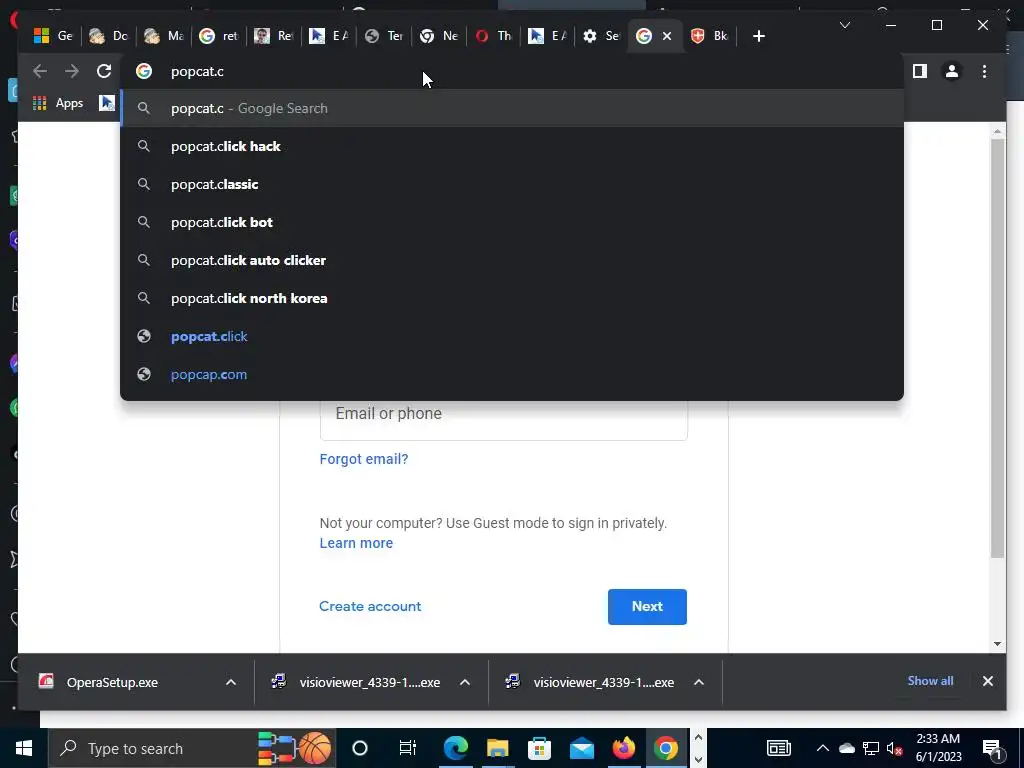Screen dimensions: 1024x768
Task: Close the downloads bar
Action: 987,681
